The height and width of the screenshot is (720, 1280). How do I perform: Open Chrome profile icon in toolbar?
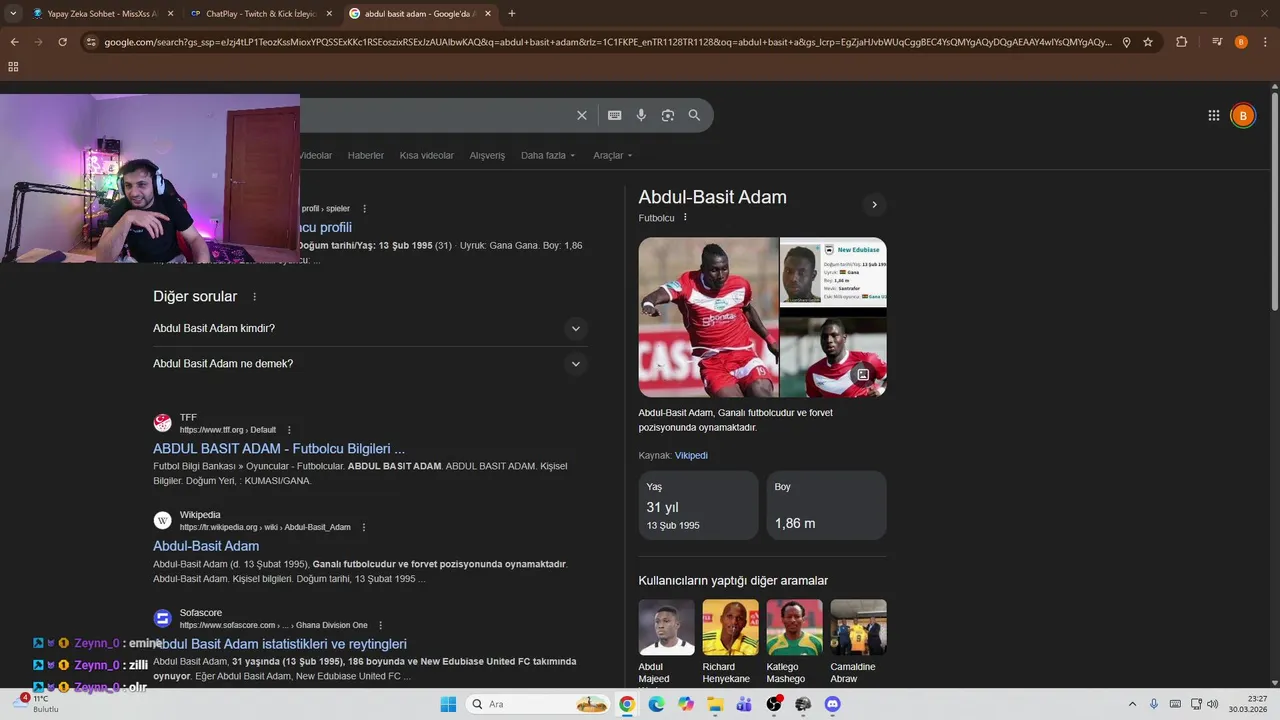1241,42
